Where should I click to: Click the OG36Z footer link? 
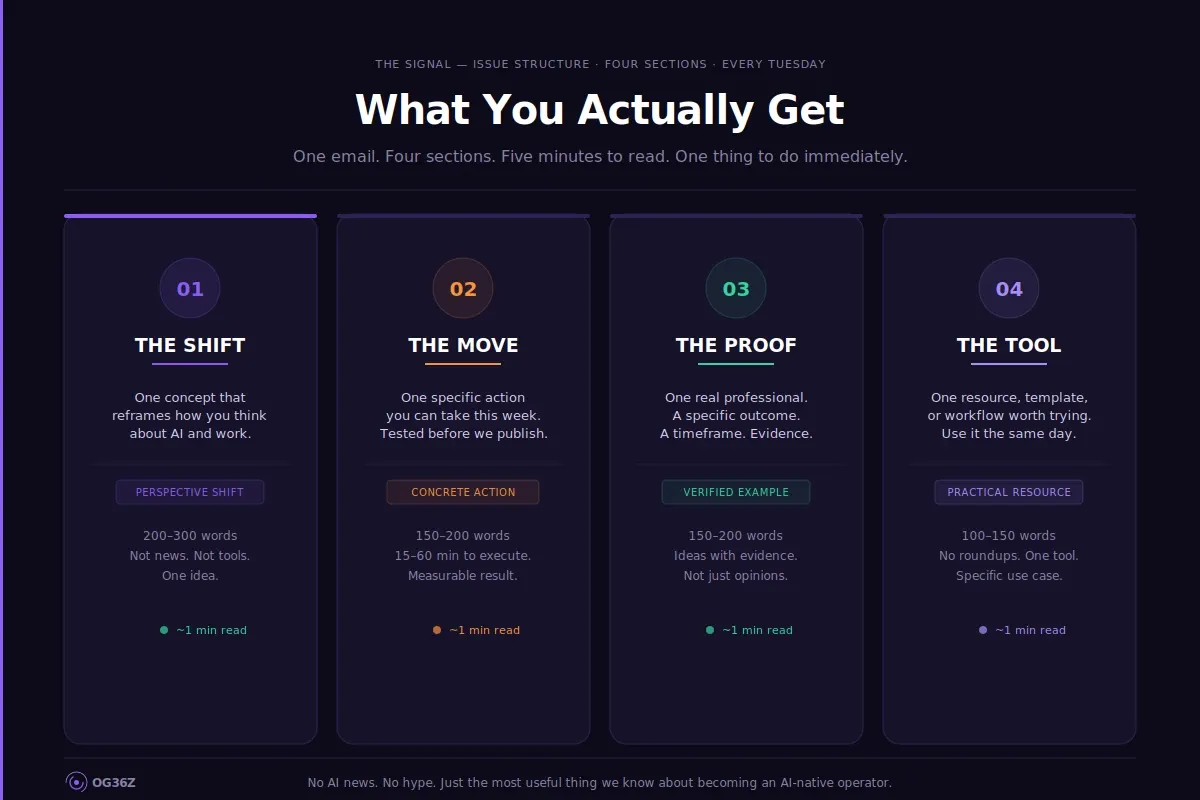113,782
